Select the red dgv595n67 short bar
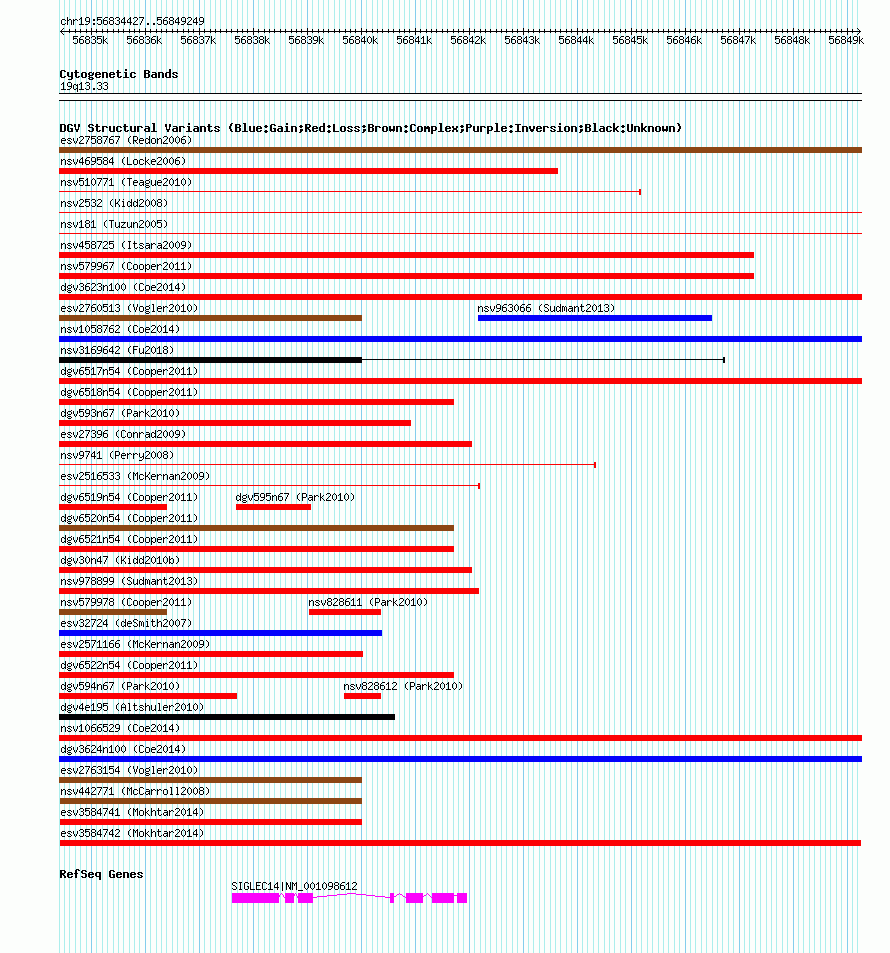Screen dimensions: 890x953 pos(273,507)
